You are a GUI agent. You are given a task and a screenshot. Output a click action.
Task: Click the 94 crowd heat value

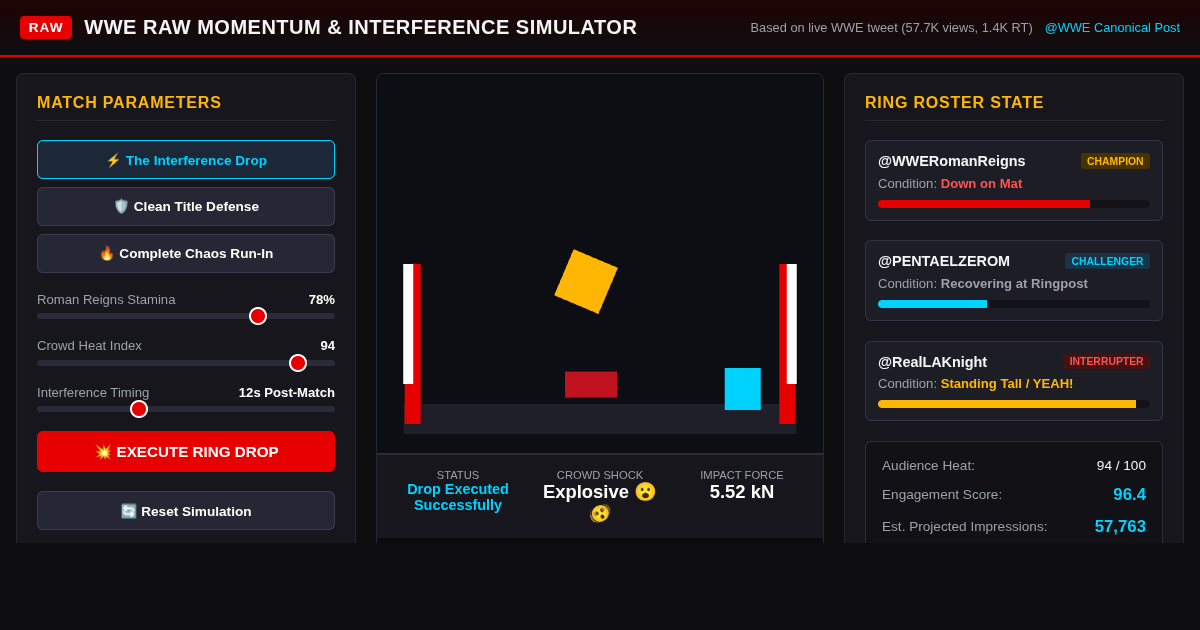tap(328, 346)
